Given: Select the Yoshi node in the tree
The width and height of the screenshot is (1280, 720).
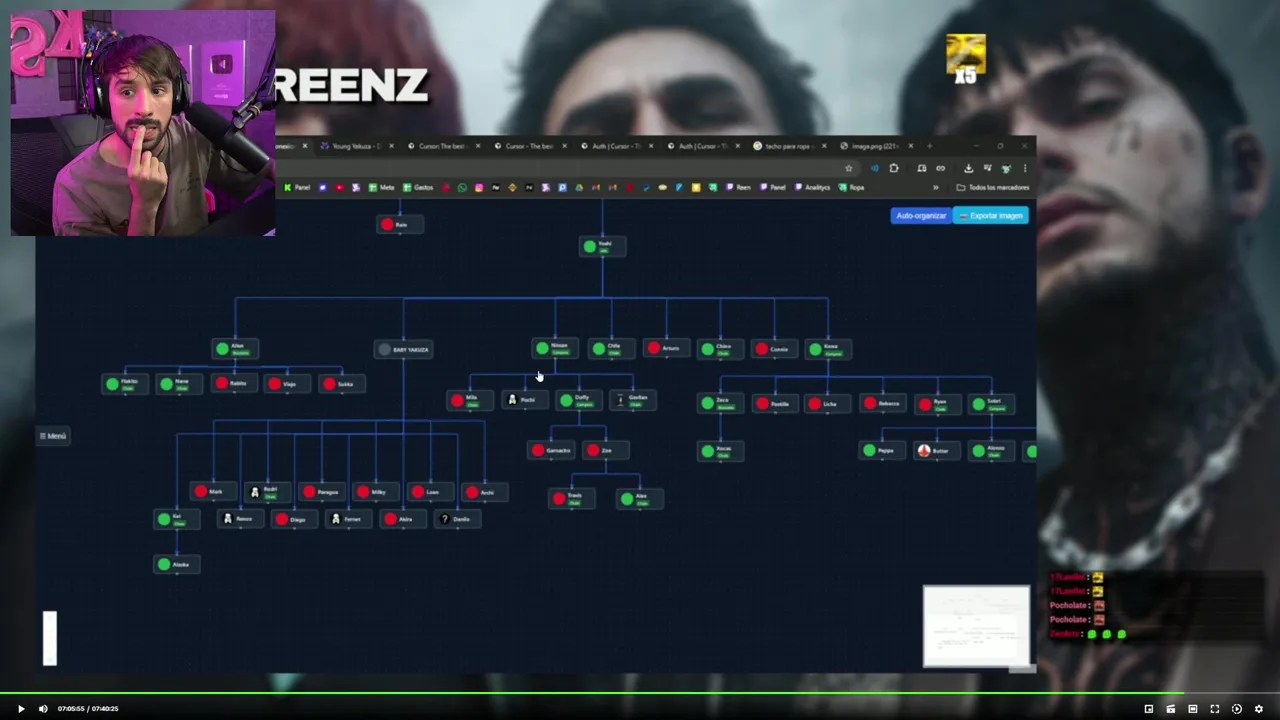Looking at the screenshot, I should (603, 245).
